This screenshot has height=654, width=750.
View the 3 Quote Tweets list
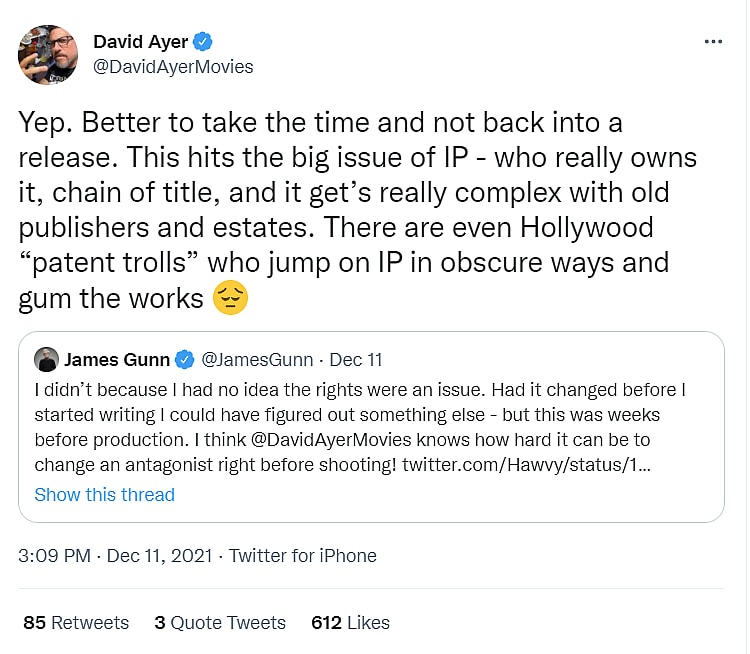pos(220,622)
